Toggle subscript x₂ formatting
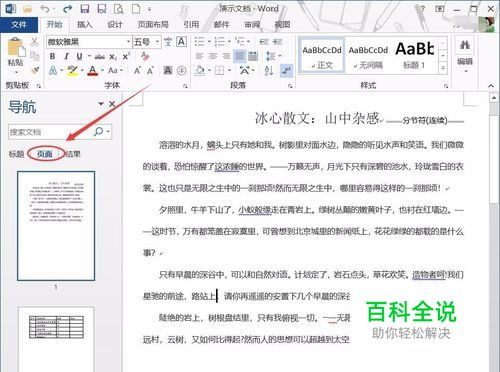Viewport: 500px width, 372px height. tap(113, 57)
